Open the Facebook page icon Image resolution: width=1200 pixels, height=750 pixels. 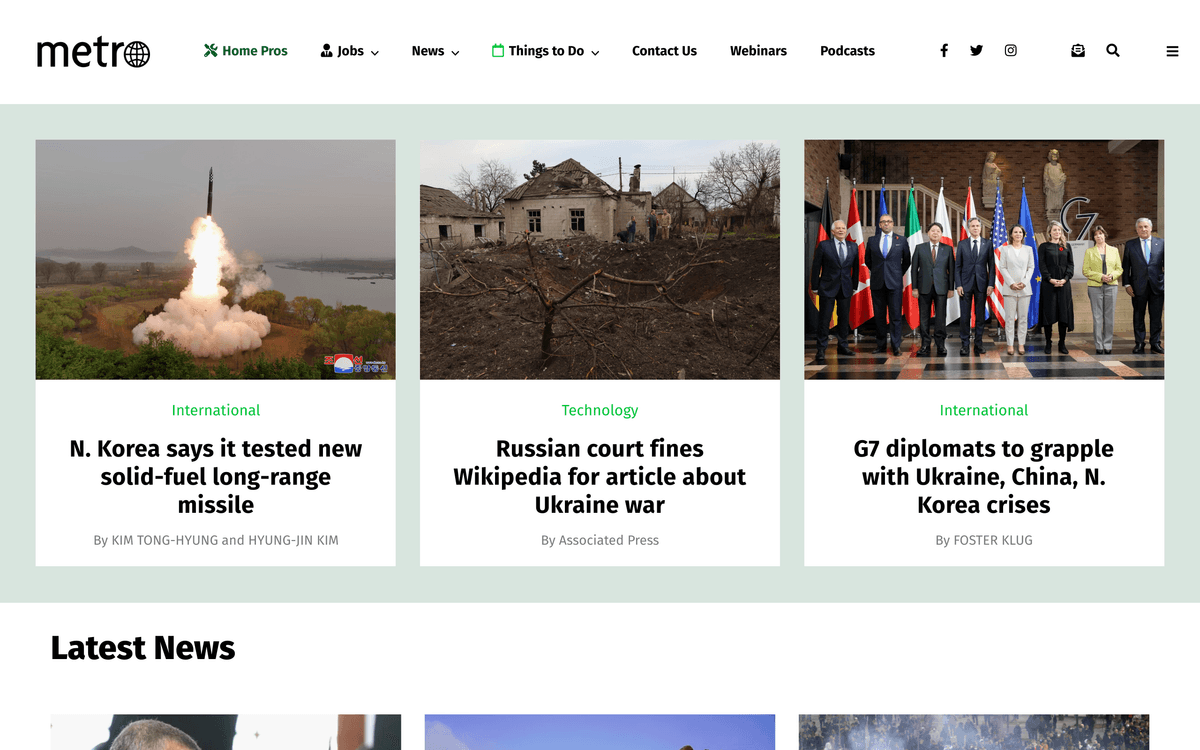click(x=943, y=51)
